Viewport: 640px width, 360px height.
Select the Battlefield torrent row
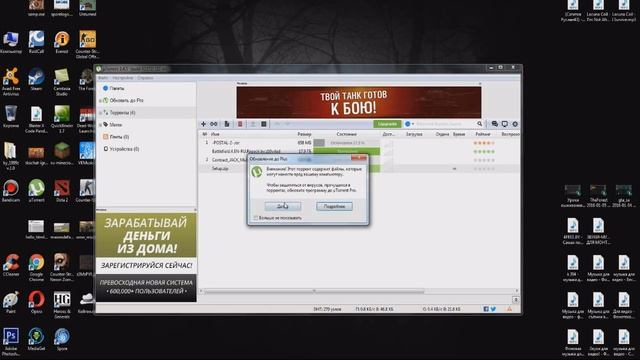coord(359,151)
